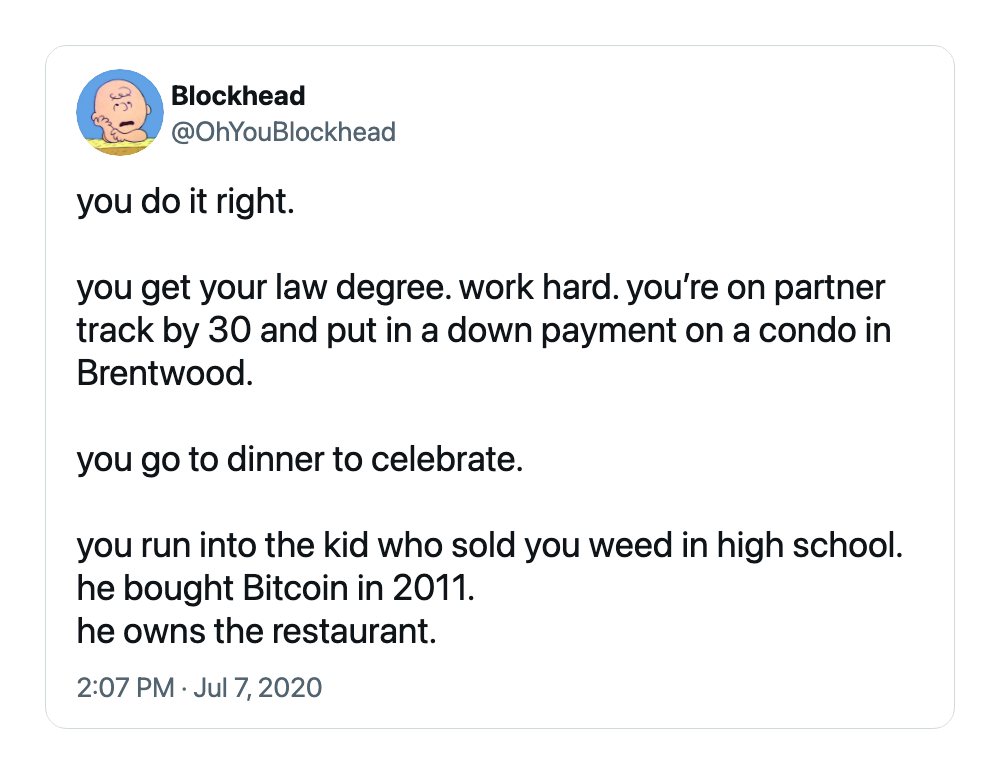Click the sentence "you get your law degree."
Image resolution: width=1000 pixels, height=774 pixels.
pos(265,289)
